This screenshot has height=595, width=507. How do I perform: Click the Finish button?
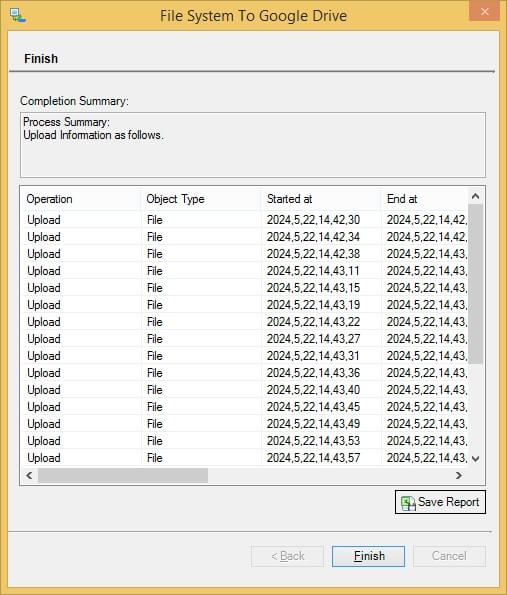[x=368, y=556]
